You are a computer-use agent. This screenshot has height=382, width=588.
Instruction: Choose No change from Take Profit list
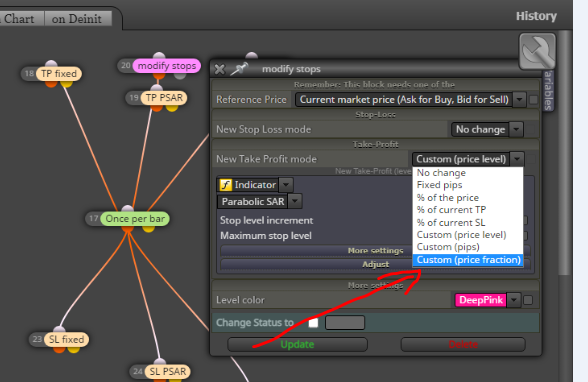click(468, 173)
